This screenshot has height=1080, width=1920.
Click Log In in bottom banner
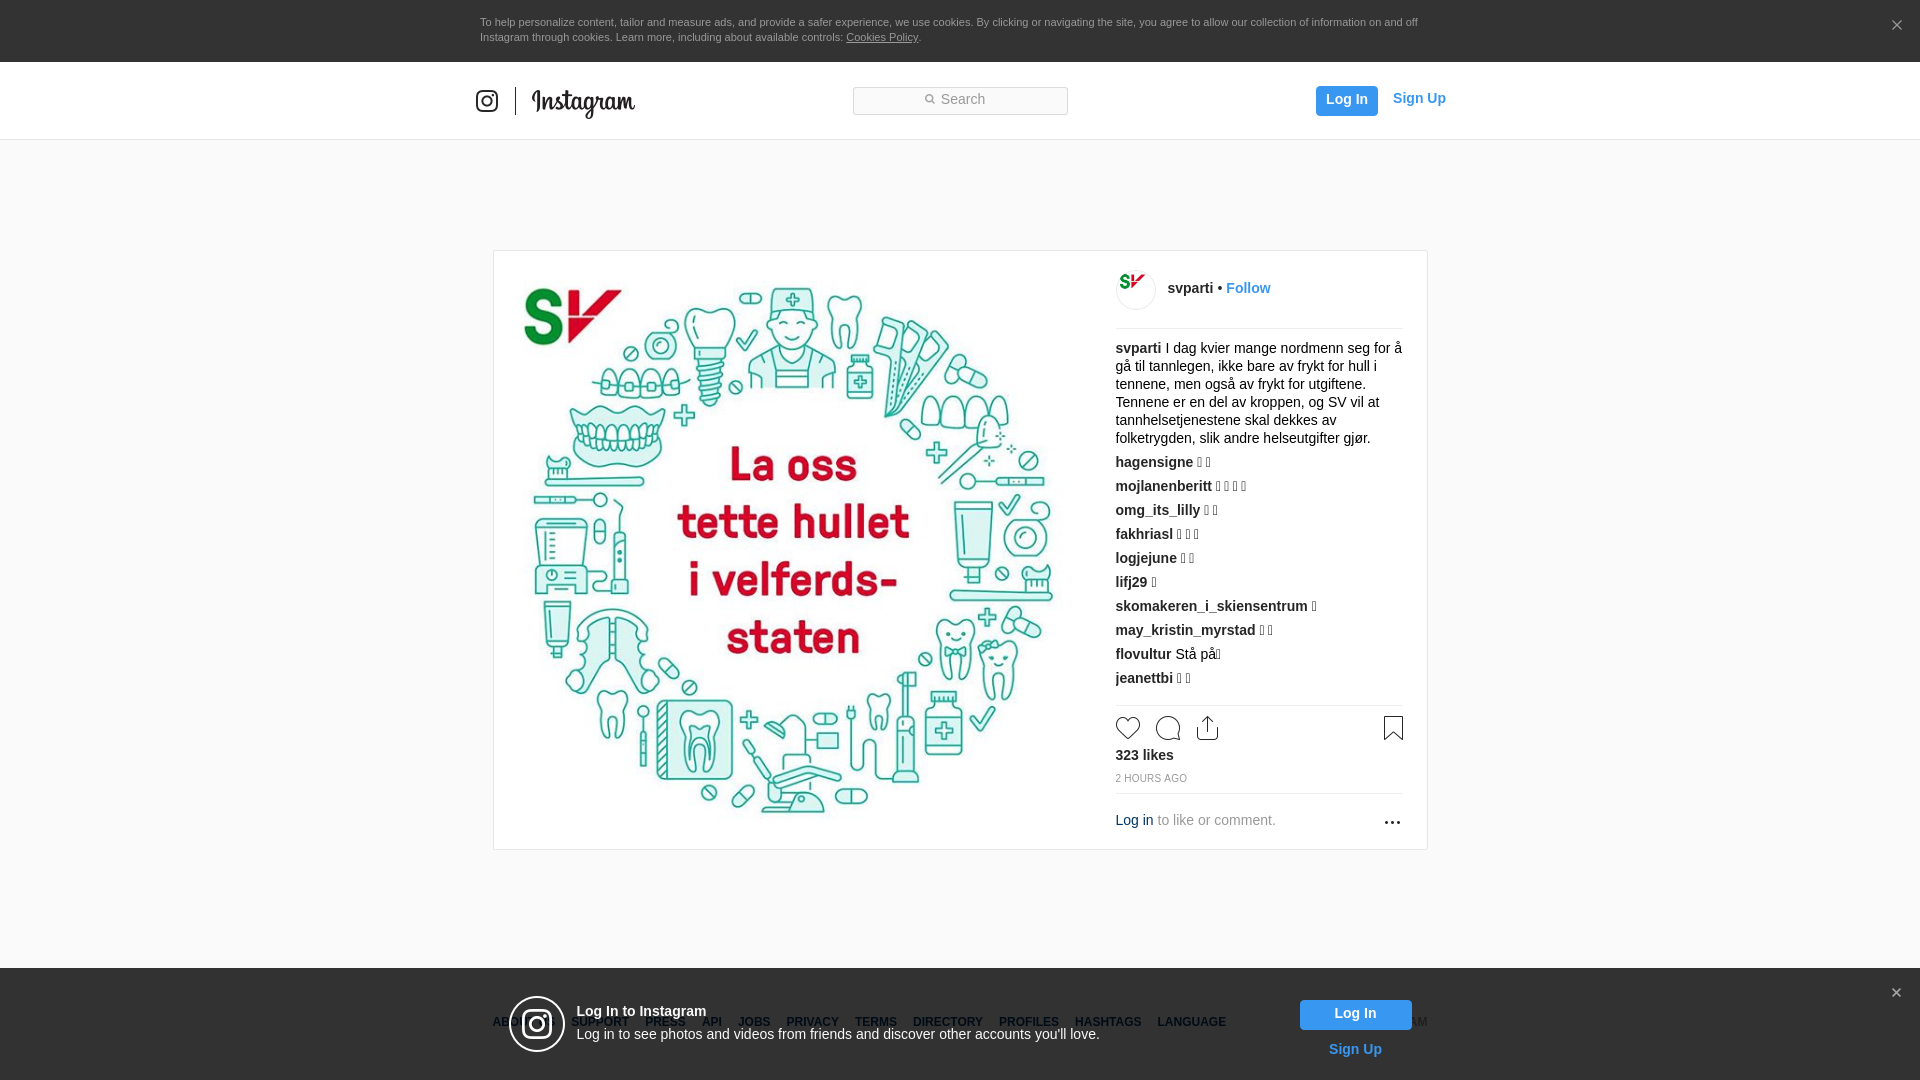(1355, 1015)
